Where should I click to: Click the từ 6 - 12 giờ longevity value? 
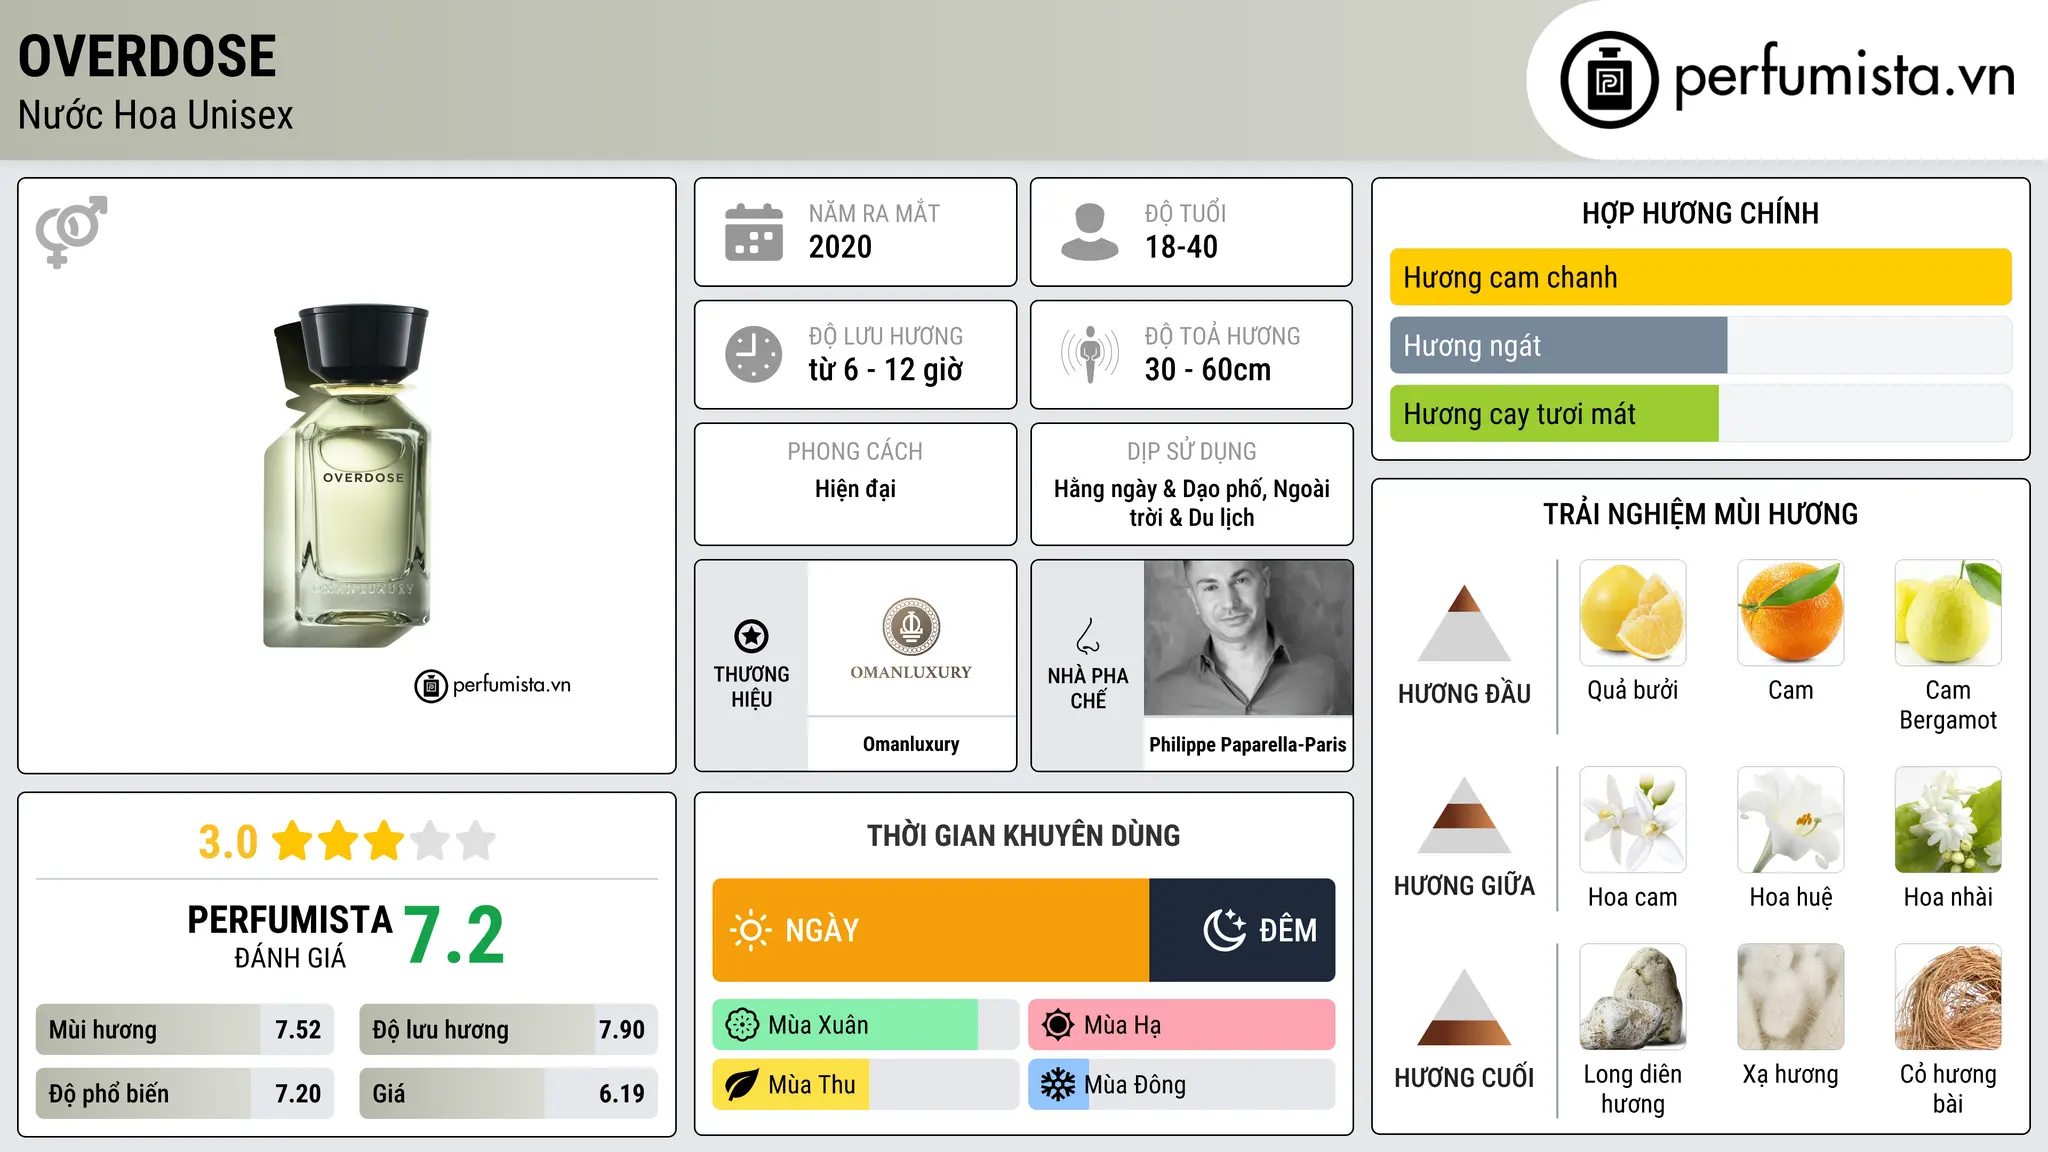pos(886,370)
